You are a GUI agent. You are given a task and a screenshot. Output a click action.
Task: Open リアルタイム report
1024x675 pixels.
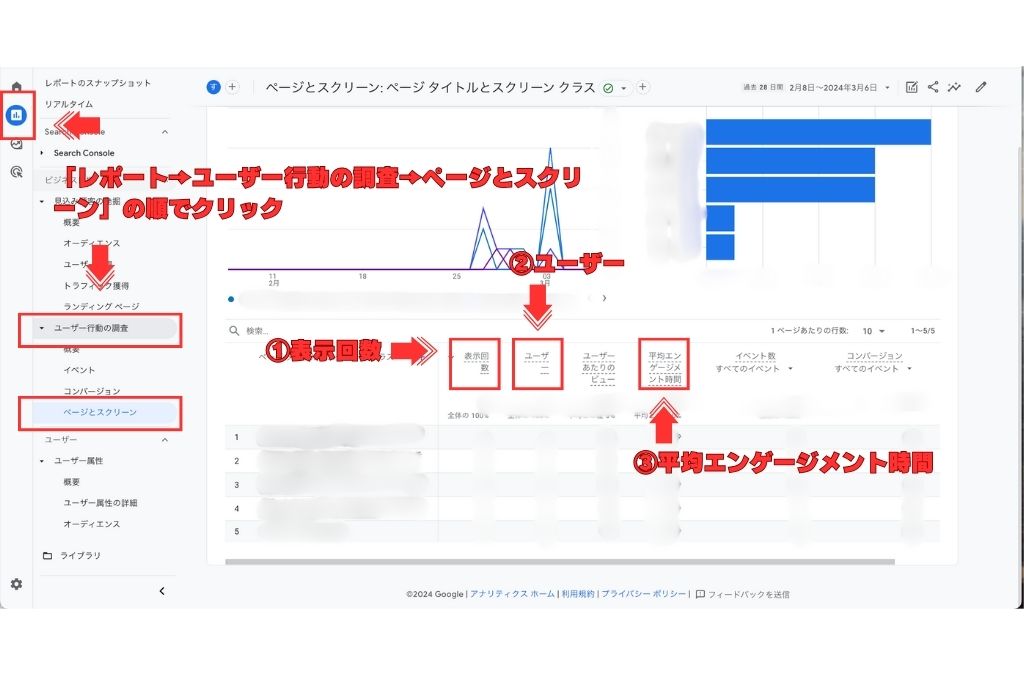pos(69,104)
